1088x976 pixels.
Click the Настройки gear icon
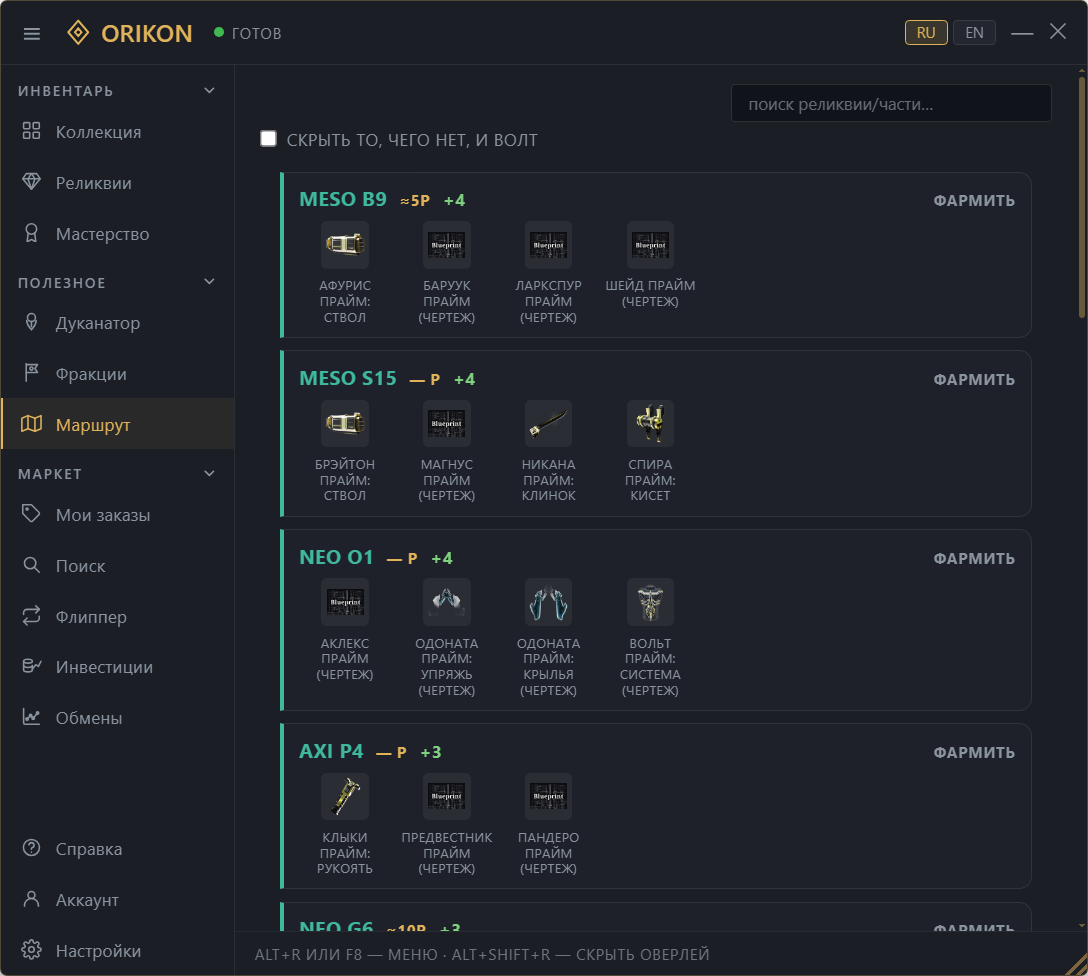tap(31, 950)
